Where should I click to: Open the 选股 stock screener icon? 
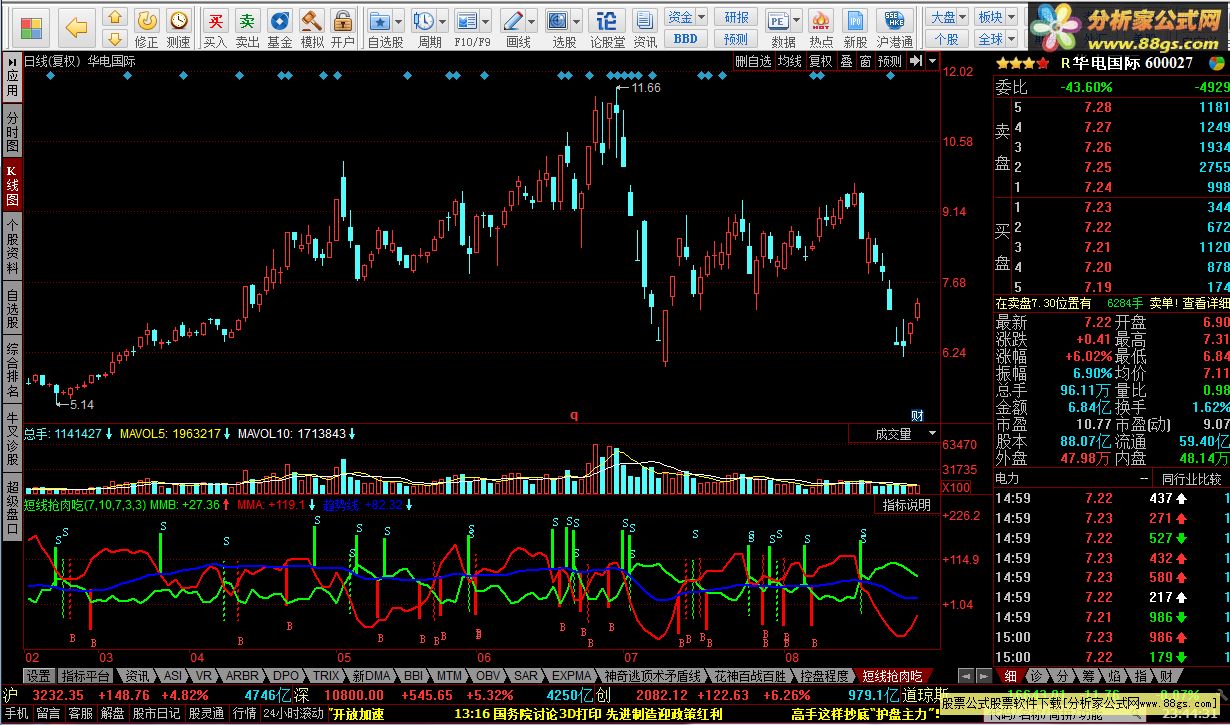558,20
